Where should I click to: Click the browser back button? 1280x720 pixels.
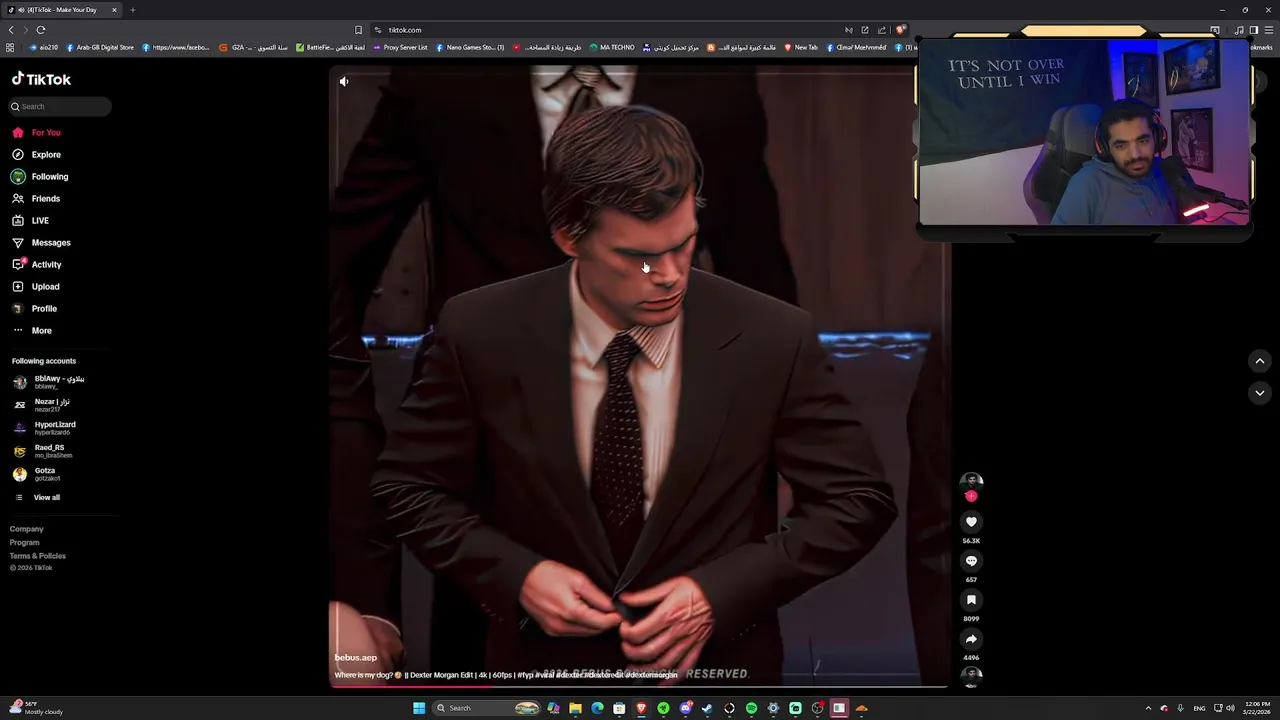tap(11, 30)
